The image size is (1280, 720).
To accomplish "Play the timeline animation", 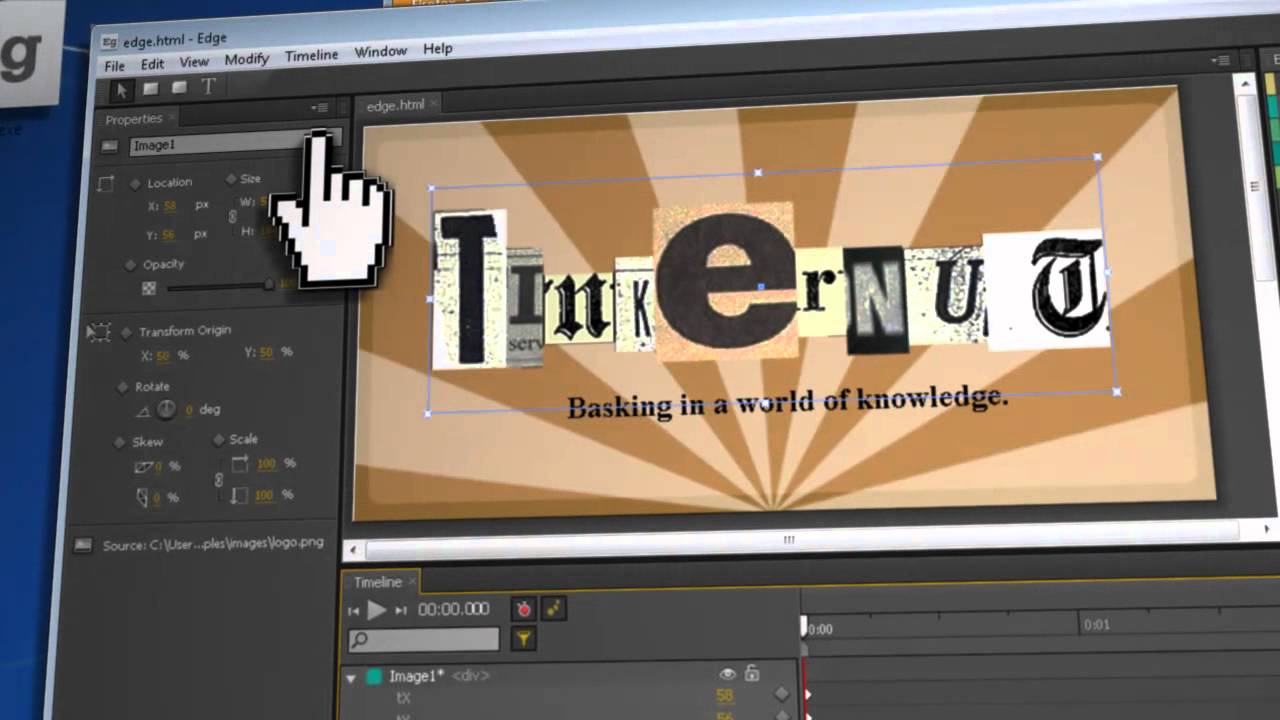I will click(x=377, y=609).
